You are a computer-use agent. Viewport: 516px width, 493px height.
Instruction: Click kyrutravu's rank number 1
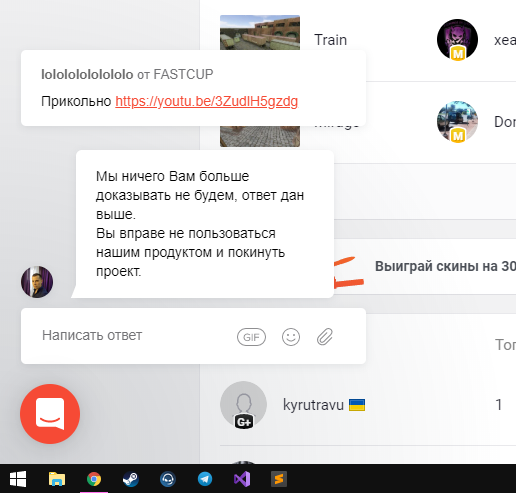[x=499, y=405]
